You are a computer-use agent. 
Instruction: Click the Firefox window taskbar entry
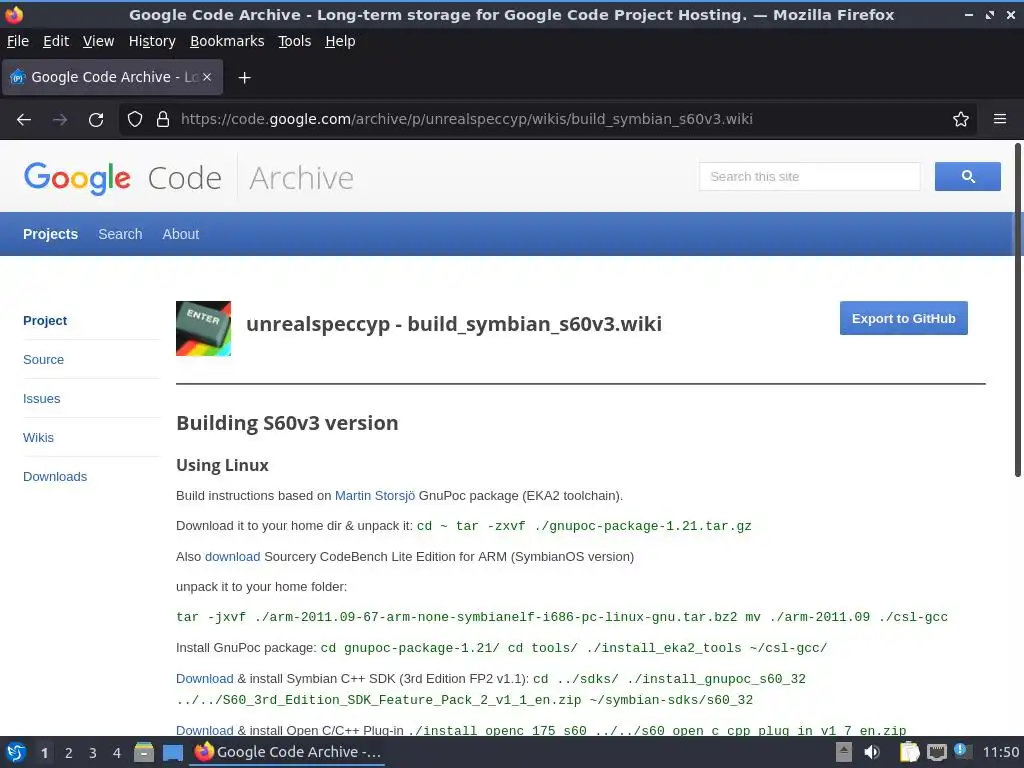tap(287, 752)
